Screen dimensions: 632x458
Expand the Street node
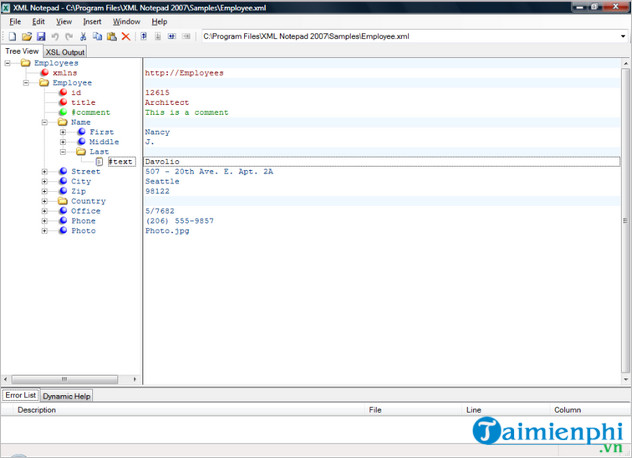[x=45, y=171]
